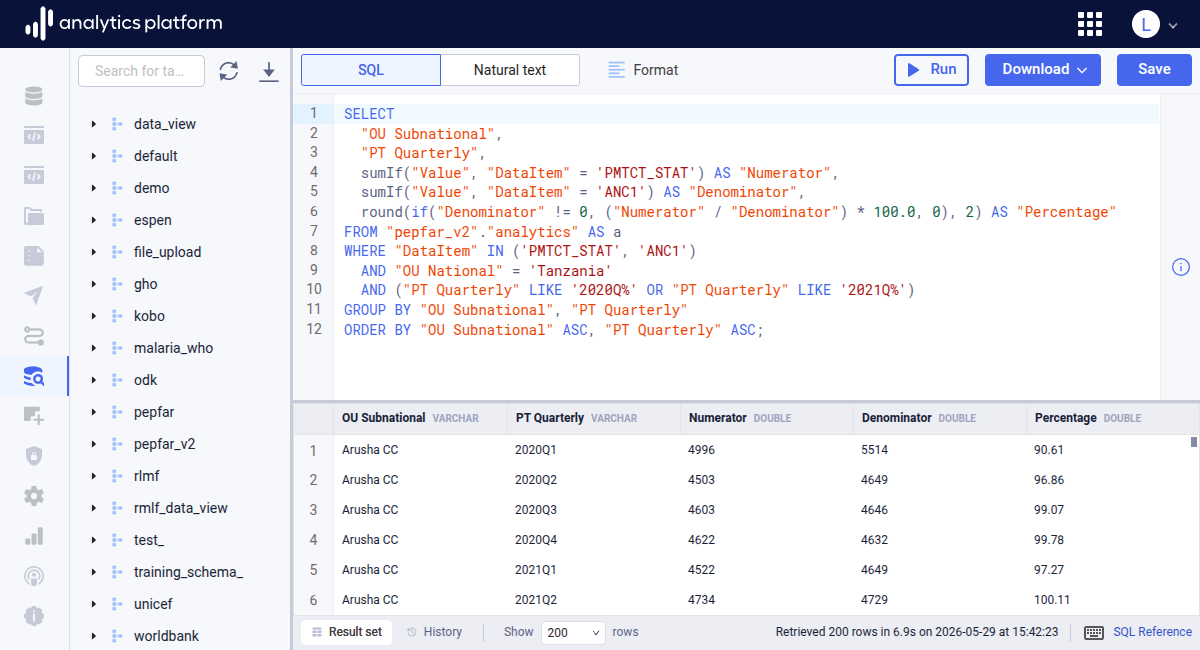The width and height of the screenshot is (1200, 650).
Task: Expand the espen schema
Action: pos(93,220)
